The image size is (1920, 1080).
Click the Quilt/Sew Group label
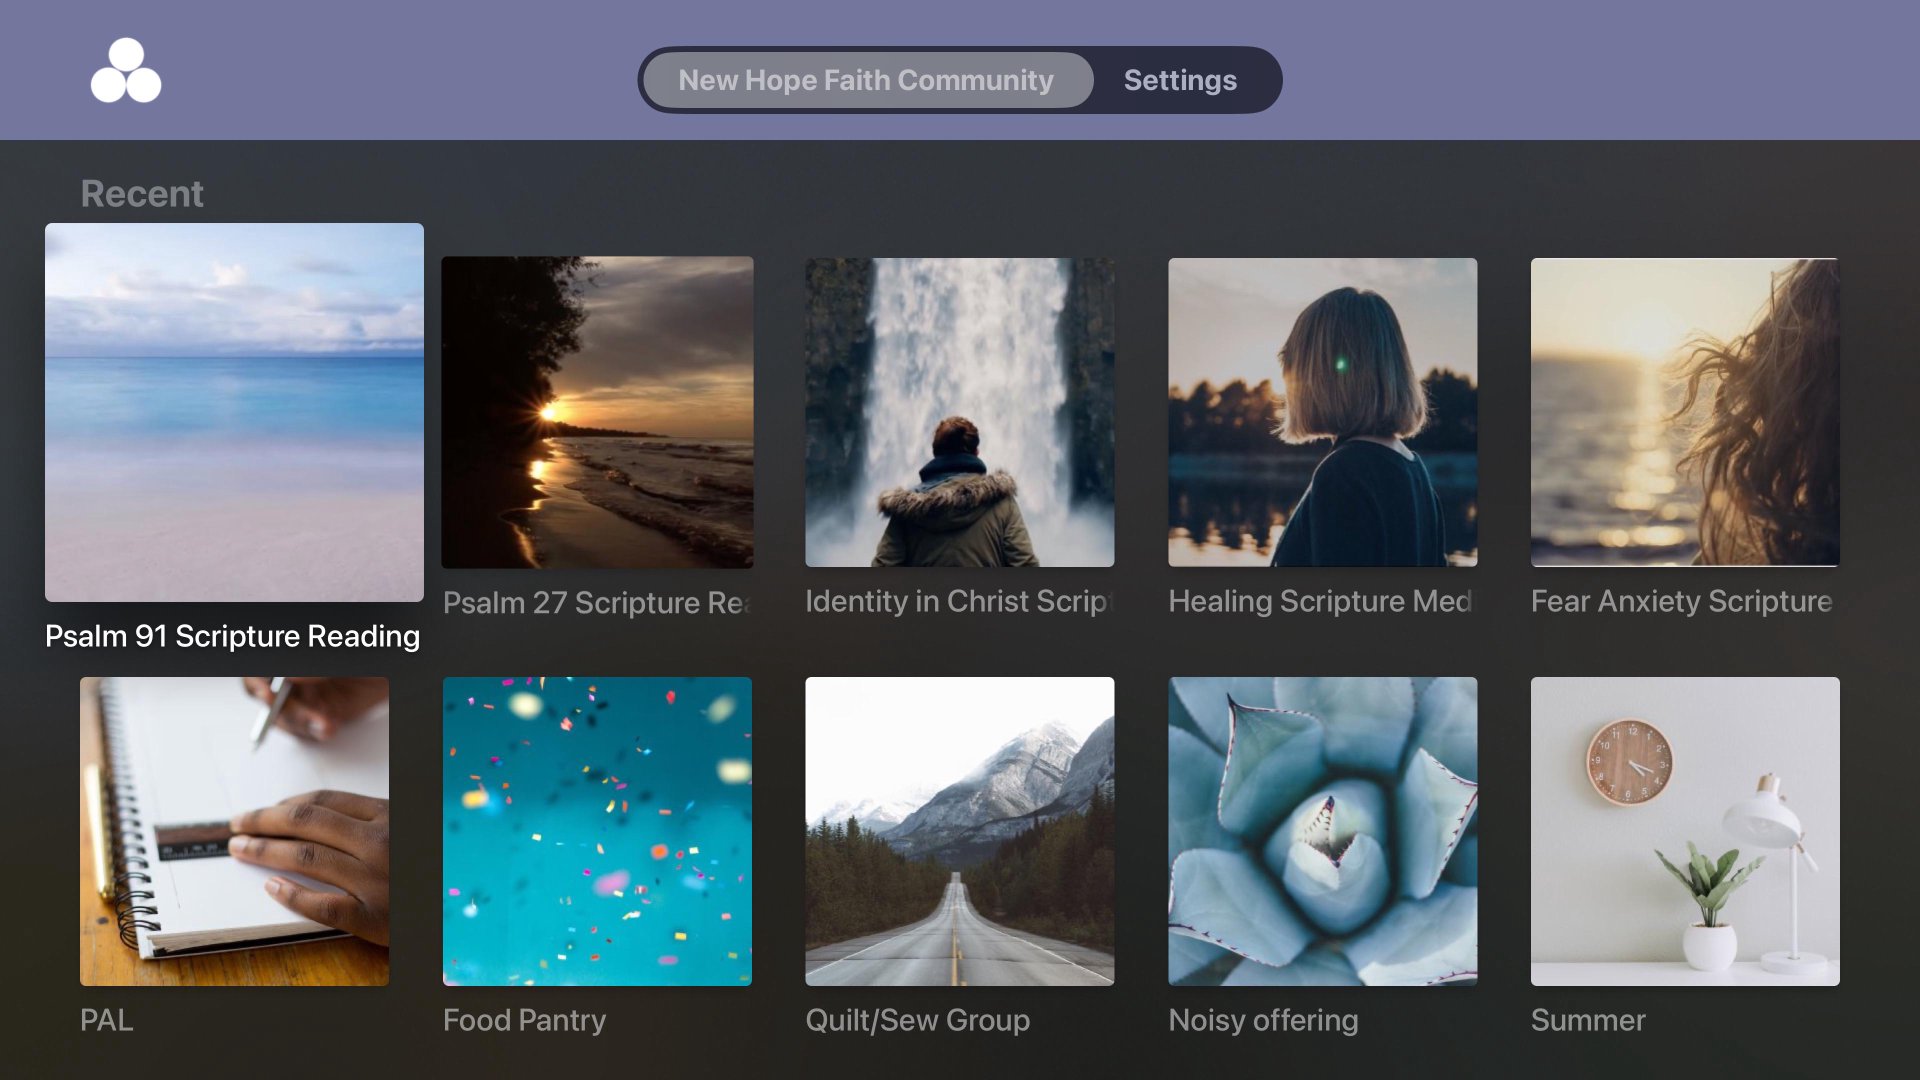pos(917,1020)
